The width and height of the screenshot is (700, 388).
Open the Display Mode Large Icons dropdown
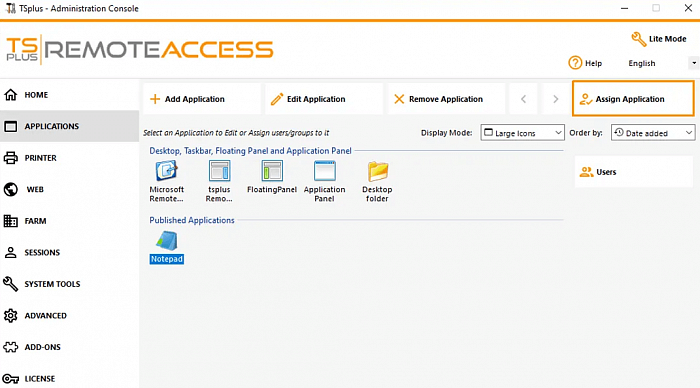tap(522, 133)
